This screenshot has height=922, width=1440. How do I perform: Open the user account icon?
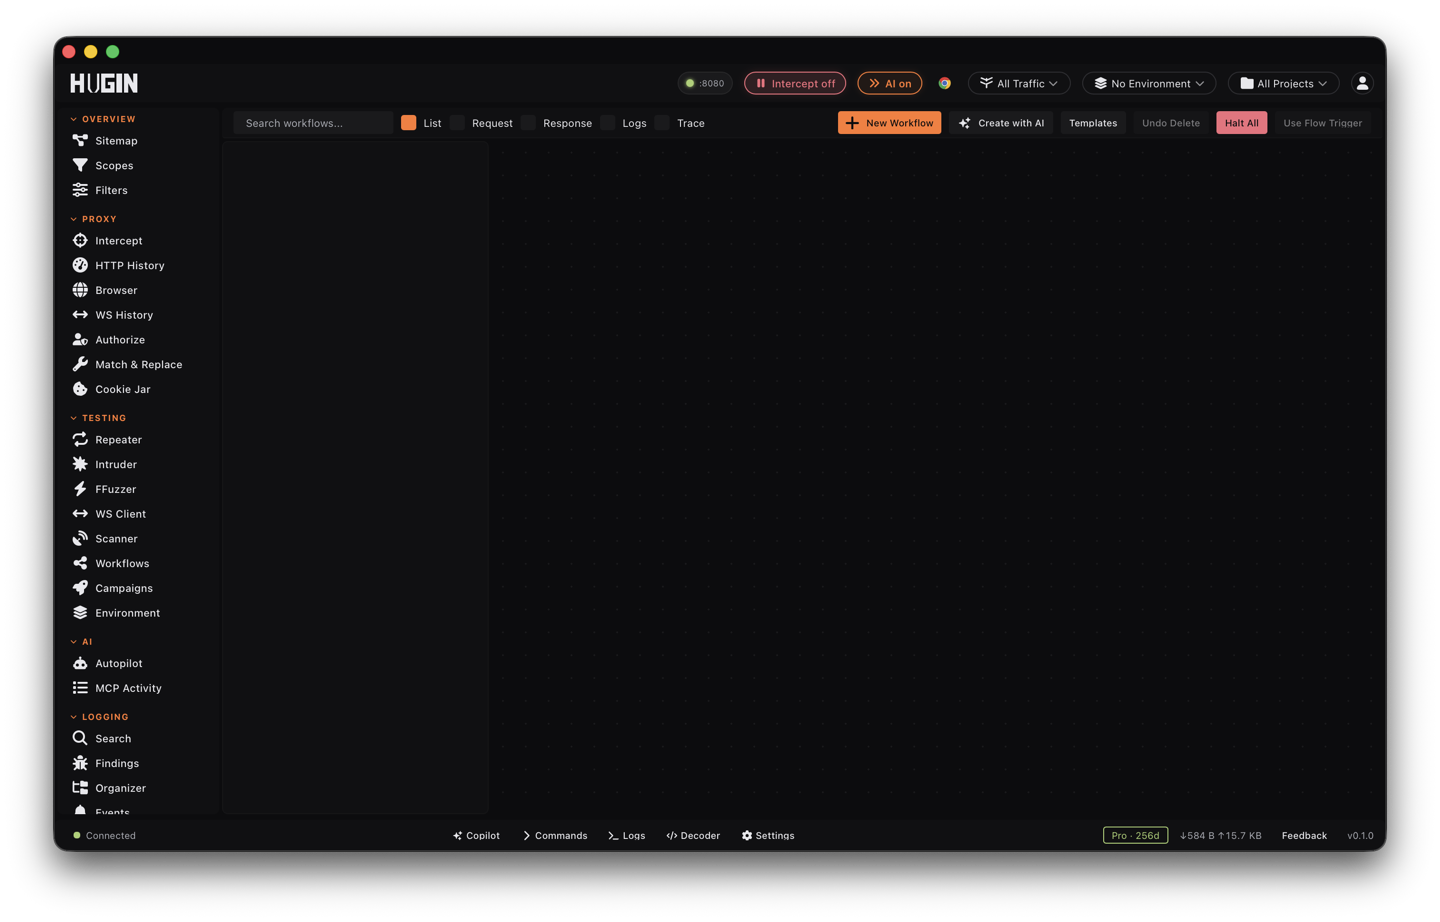click(x=1362, y=83)
